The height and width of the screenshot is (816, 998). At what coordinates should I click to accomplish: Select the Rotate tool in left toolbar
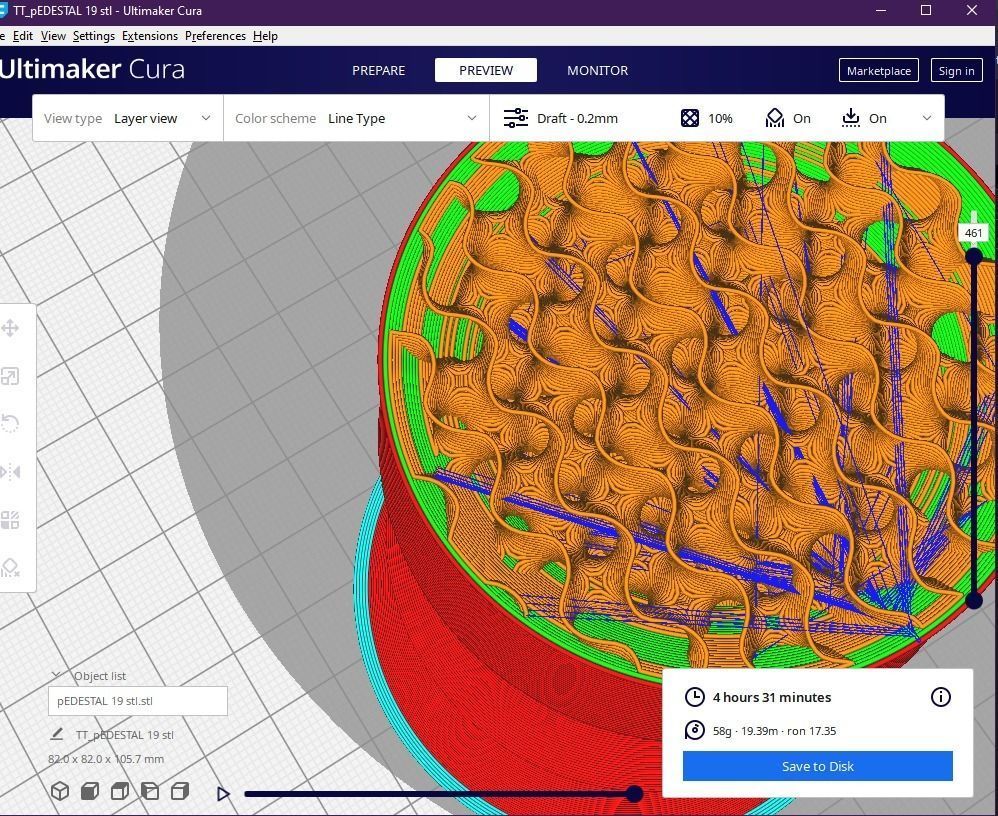pyautogui.click(x=10, y=423)
